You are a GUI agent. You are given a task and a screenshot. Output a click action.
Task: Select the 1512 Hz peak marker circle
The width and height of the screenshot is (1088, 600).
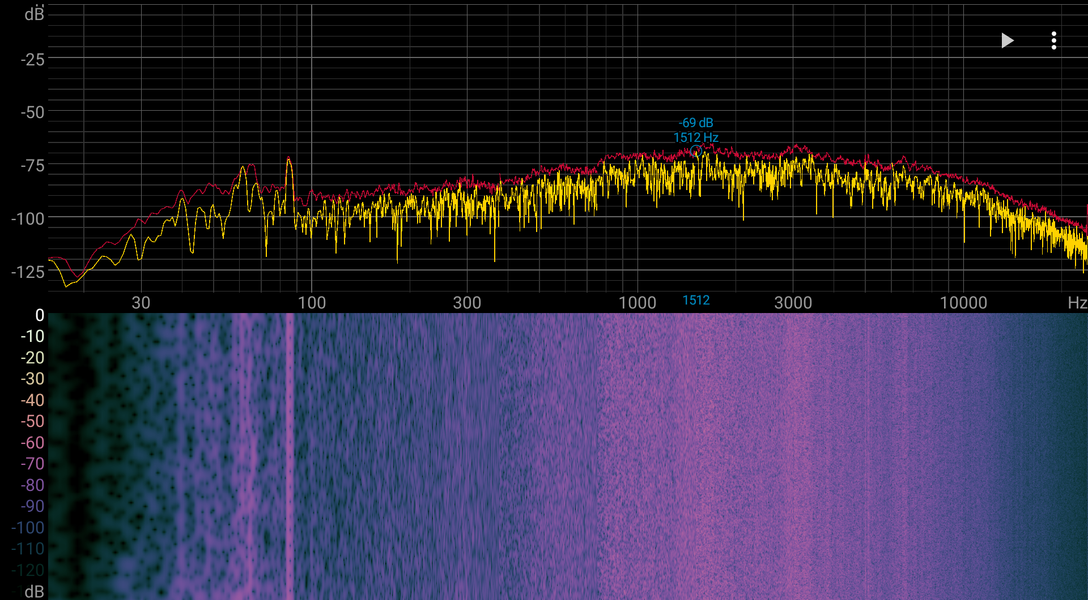tap(695, 151)
